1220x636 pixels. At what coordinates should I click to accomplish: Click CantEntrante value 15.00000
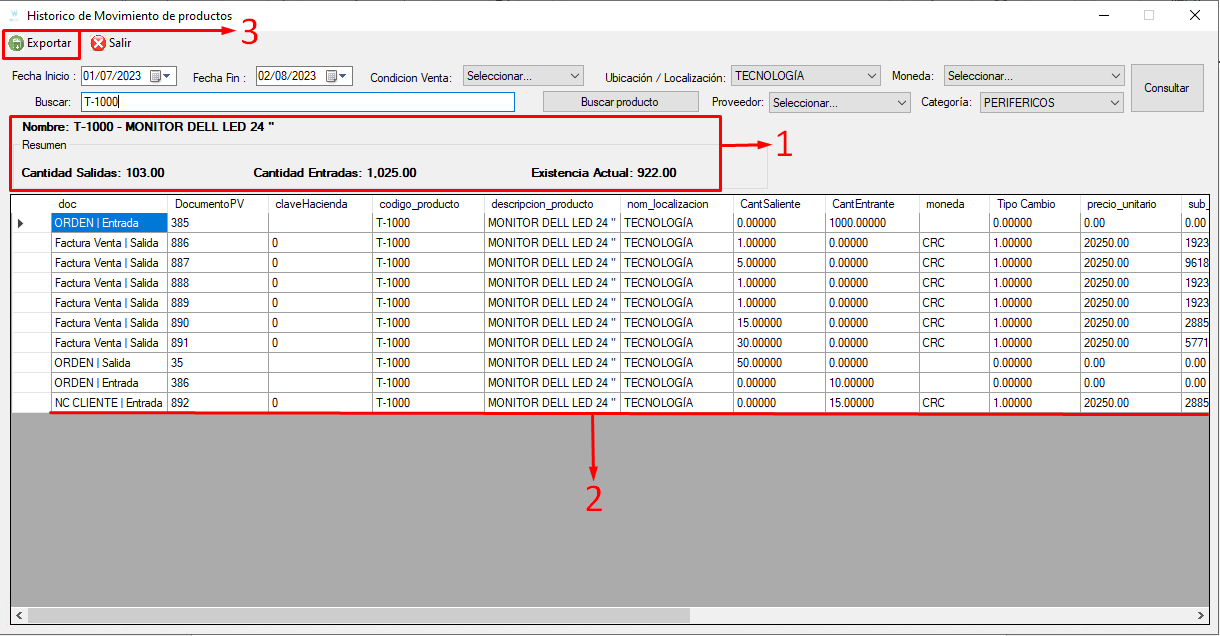[x=872, y=403]
